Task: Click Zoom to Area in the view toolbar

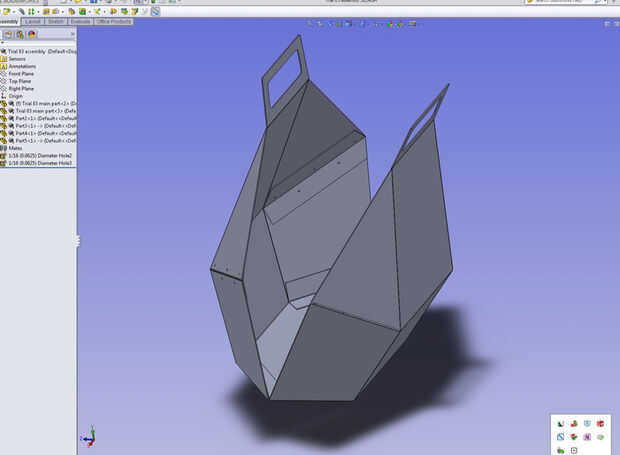Action: tap(320, 24)
